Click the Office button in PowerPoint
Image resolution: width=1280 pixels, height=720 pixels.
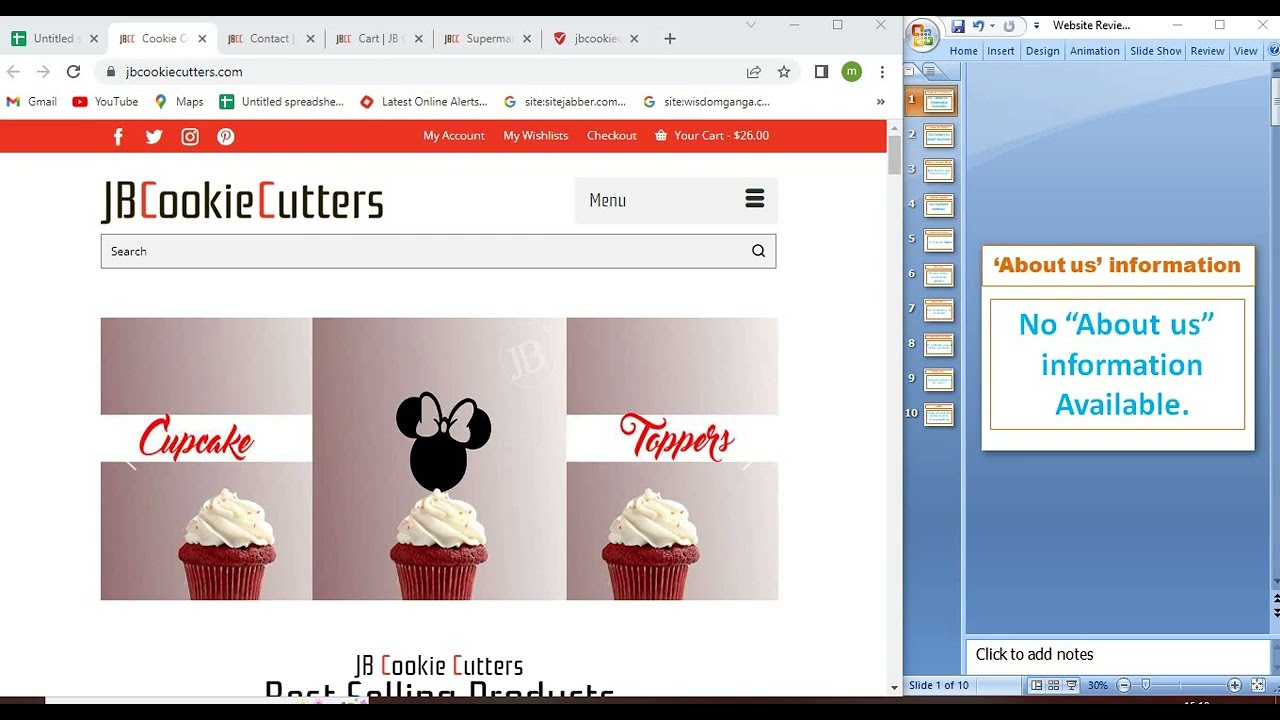tap(921, 37)
